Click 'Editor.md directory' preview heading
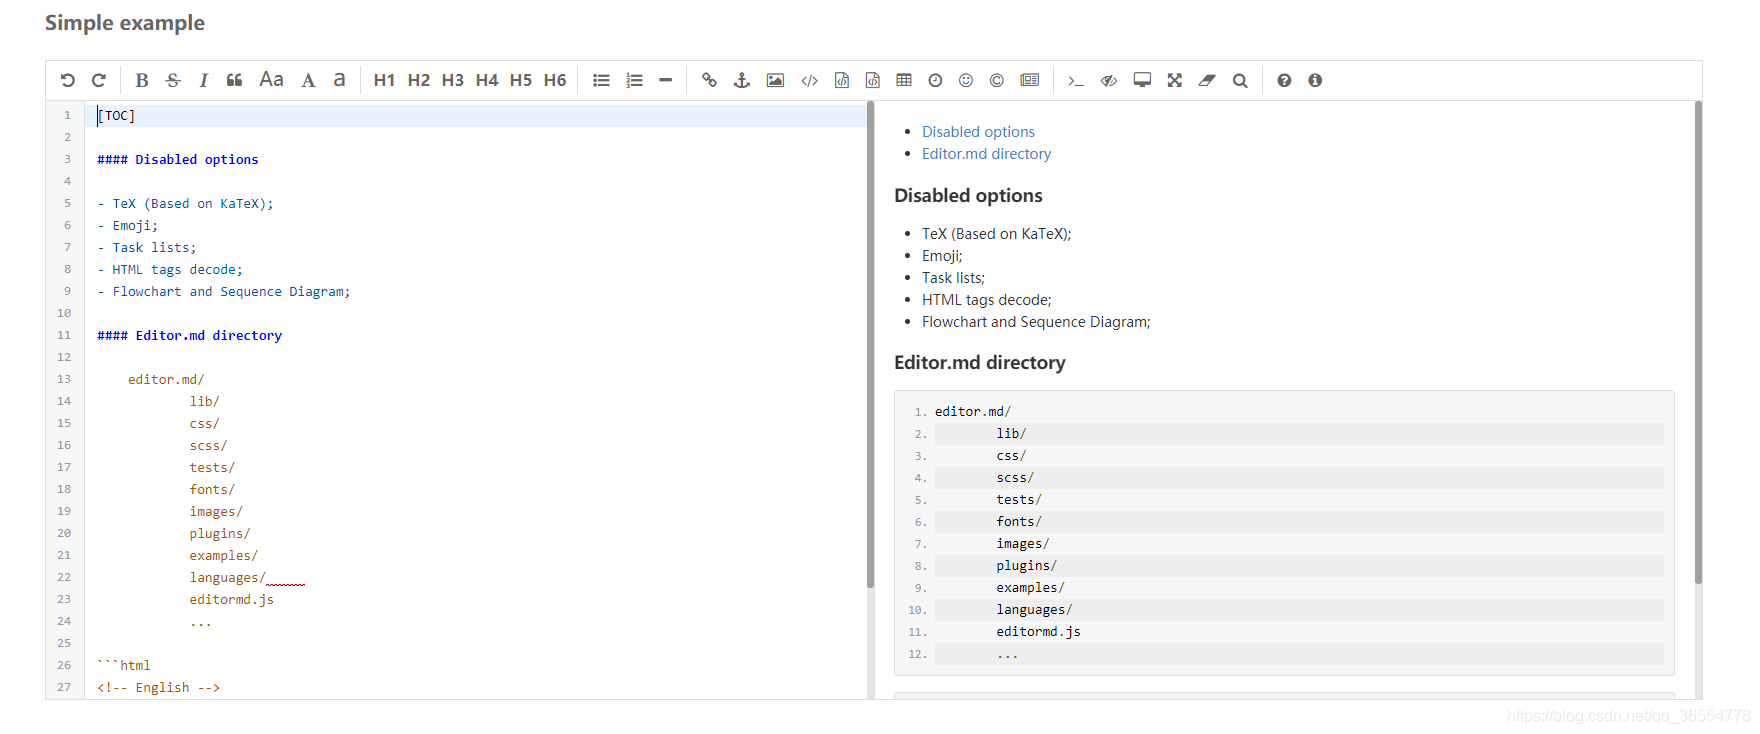The height and width of the screenshot is (734, 1760). tap(980, 363)
